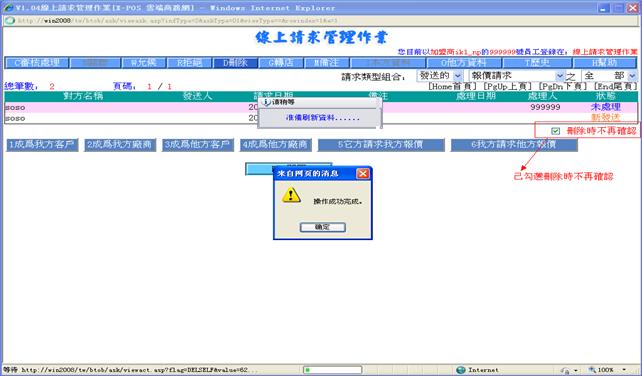Click the loading progress bar in status bar

pos(332,370)
